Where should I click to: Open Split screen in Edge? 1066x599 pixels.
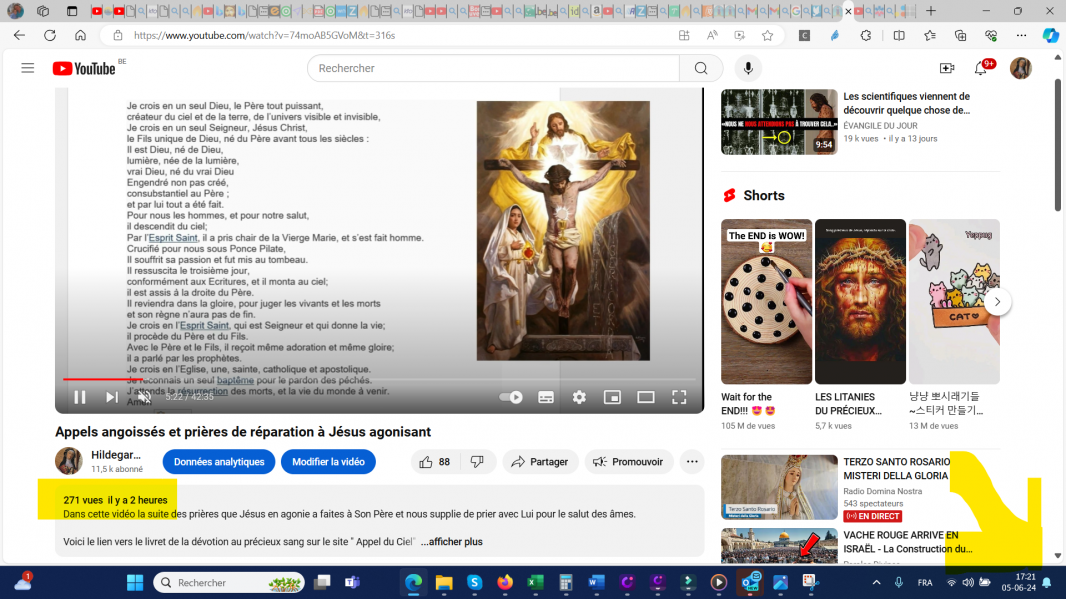click(x=899, y=35)
